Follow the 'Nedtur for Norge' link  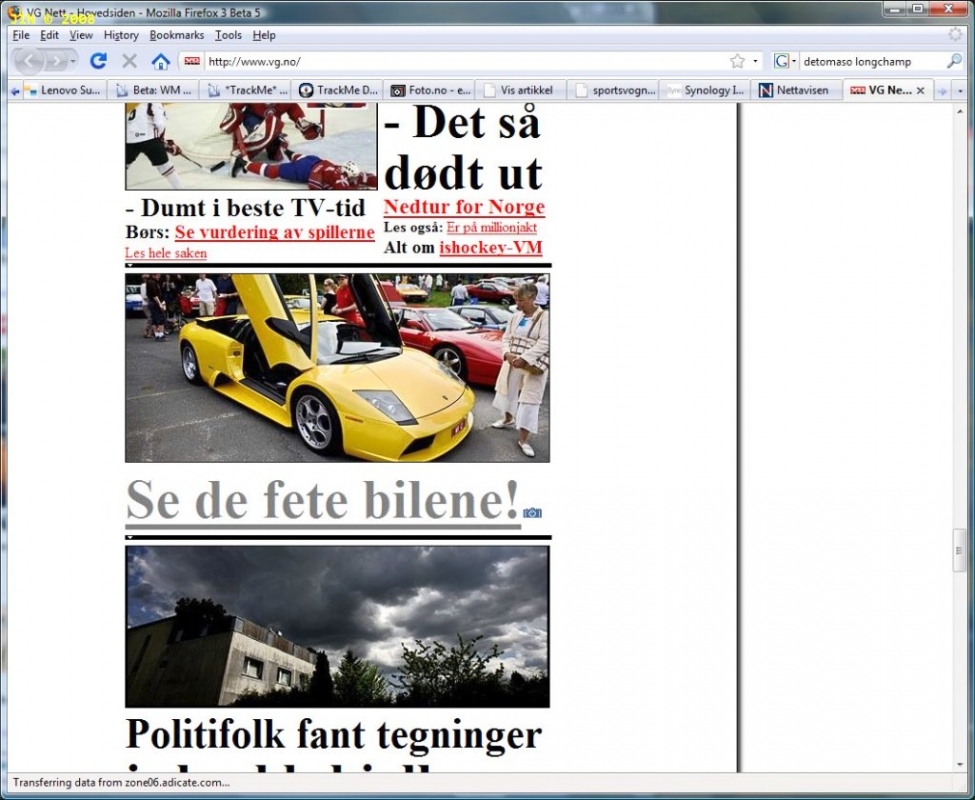point(464,207)
